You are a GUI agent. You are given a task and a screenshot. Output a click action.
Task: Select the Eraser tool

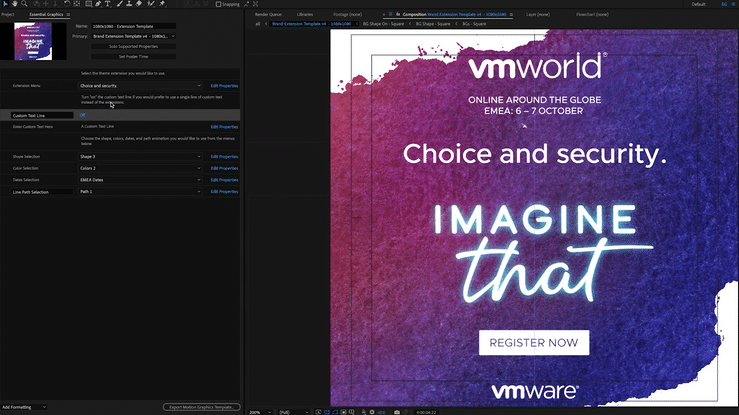(139, 4)
